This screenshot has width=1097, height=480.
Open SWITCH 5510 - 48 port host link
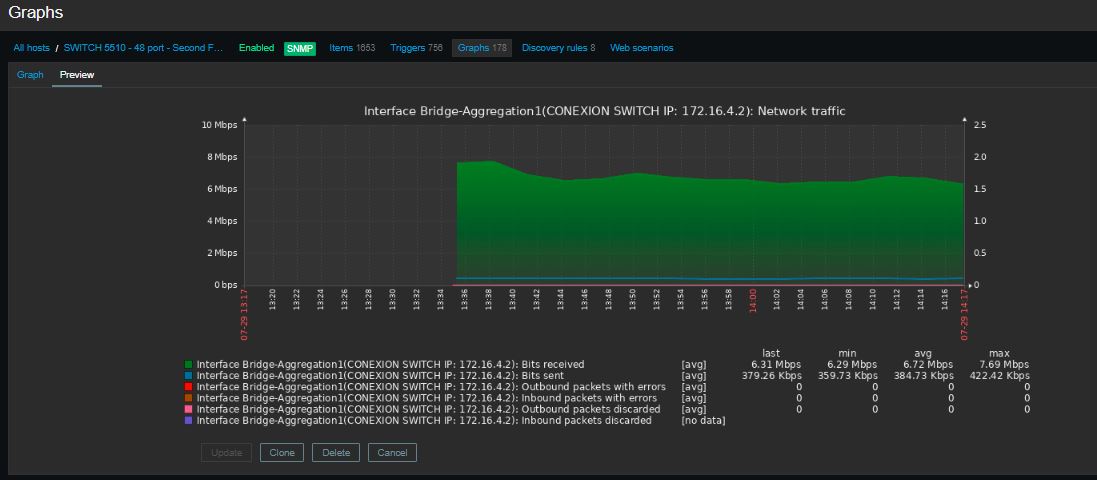pos(143,48)
